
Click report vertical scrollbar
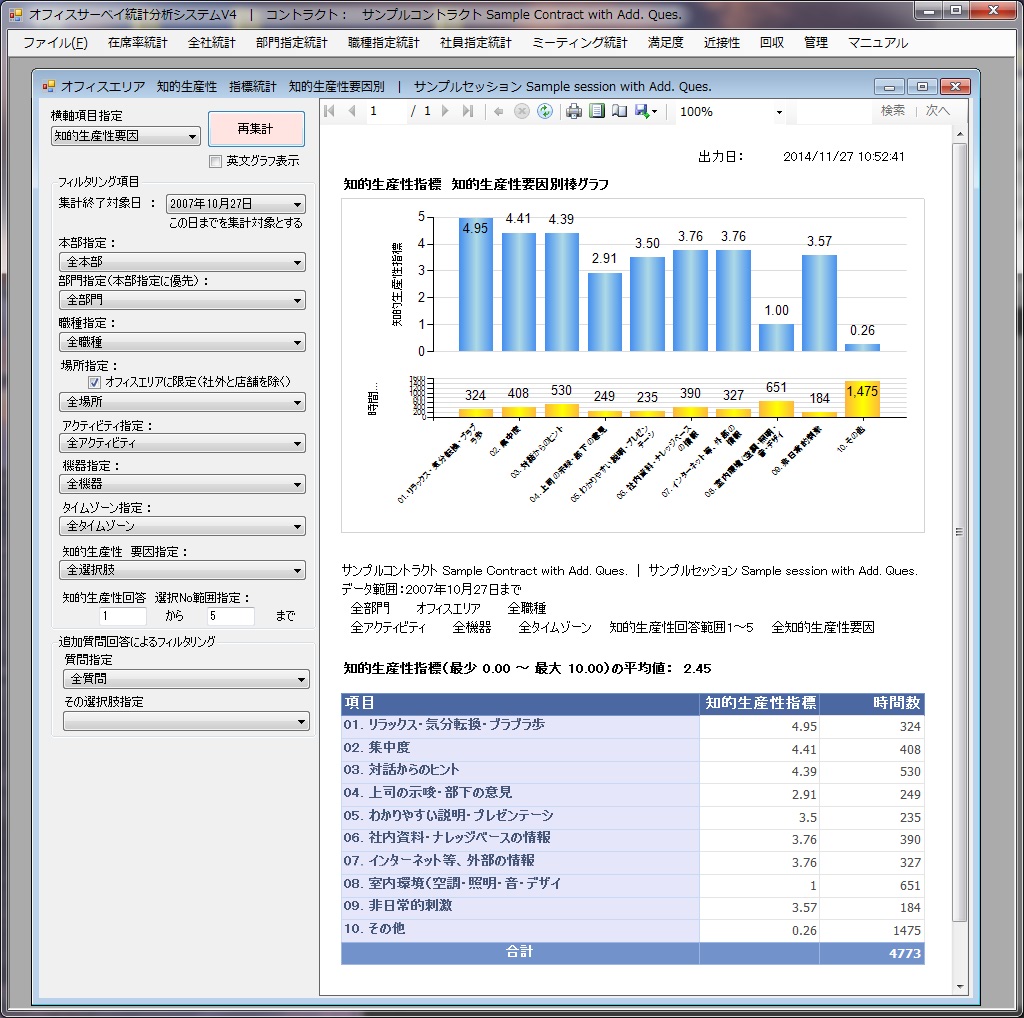(x=959, y=532)
